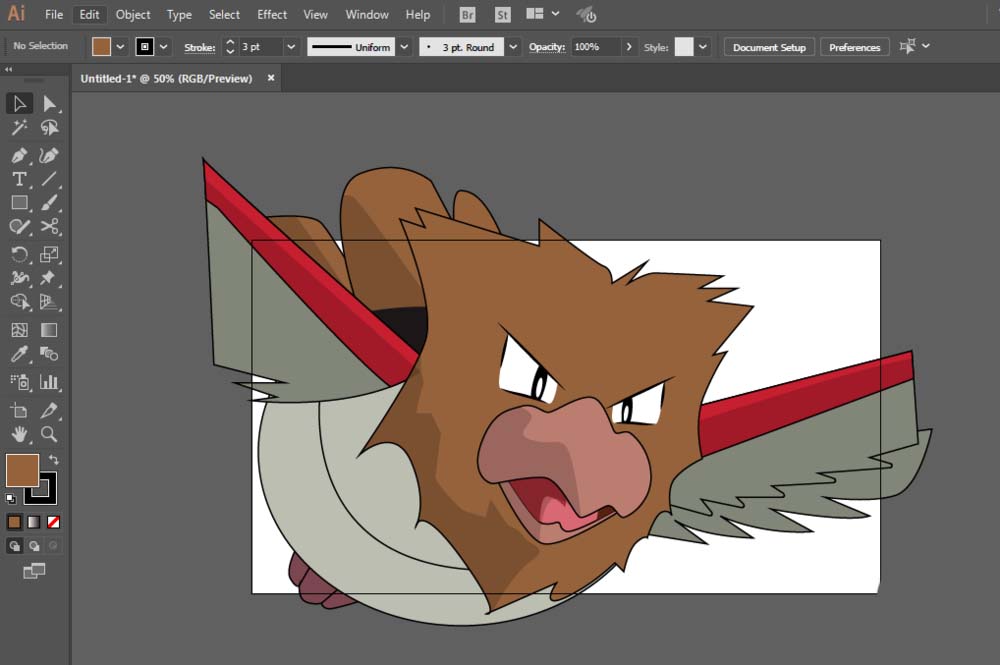1000x665 pixels.
Task: Open the Window menu
Action: pyautogui.click(x=367, y=15)
